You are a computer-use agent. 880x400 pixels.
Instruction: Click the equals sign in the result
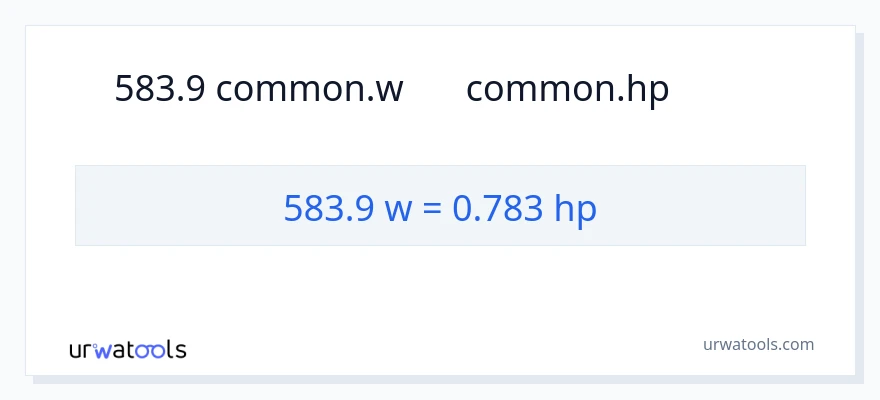point(435,208)
